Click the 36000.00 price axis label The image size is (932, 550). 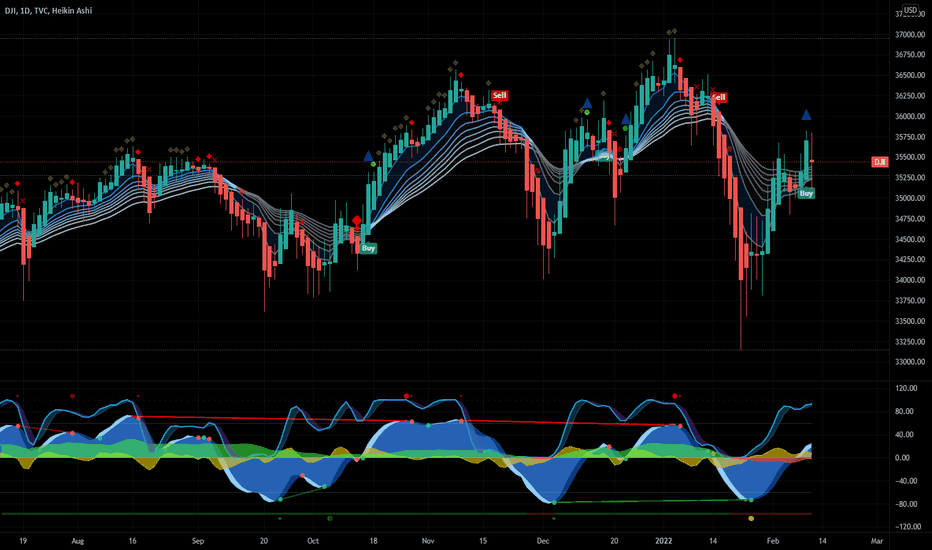point(910,117)
